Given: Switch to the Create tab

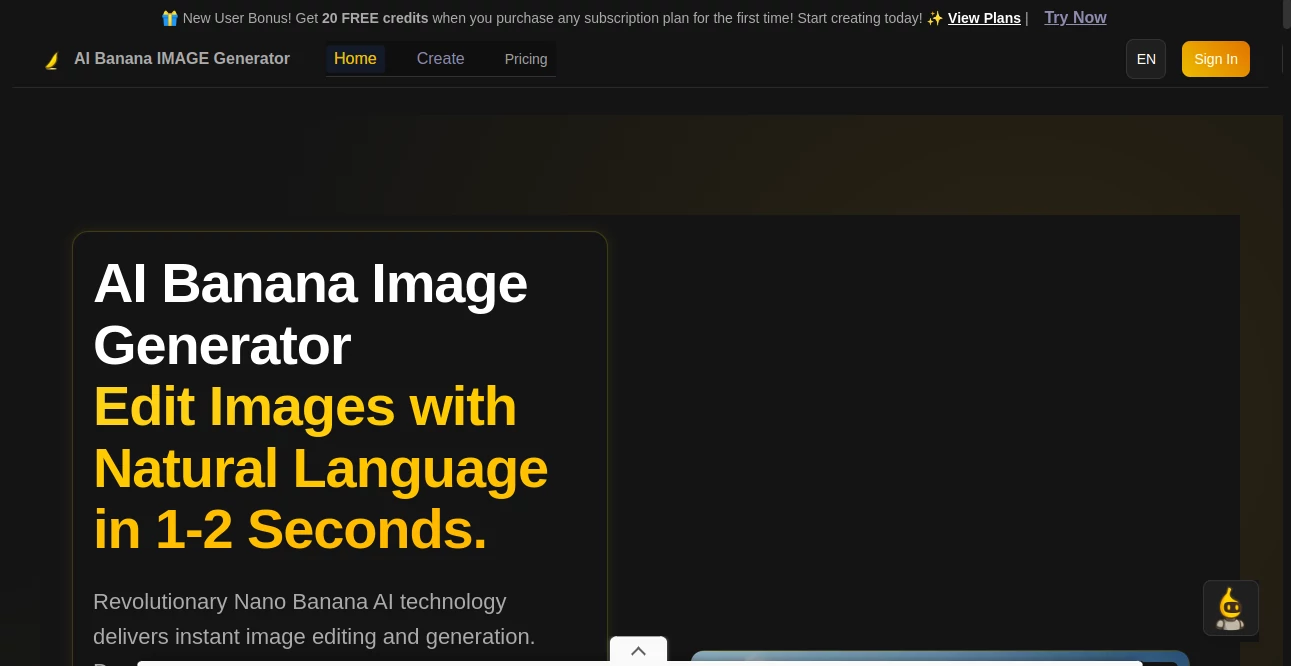Looking at the screenshot, I should tap(440, 59).
